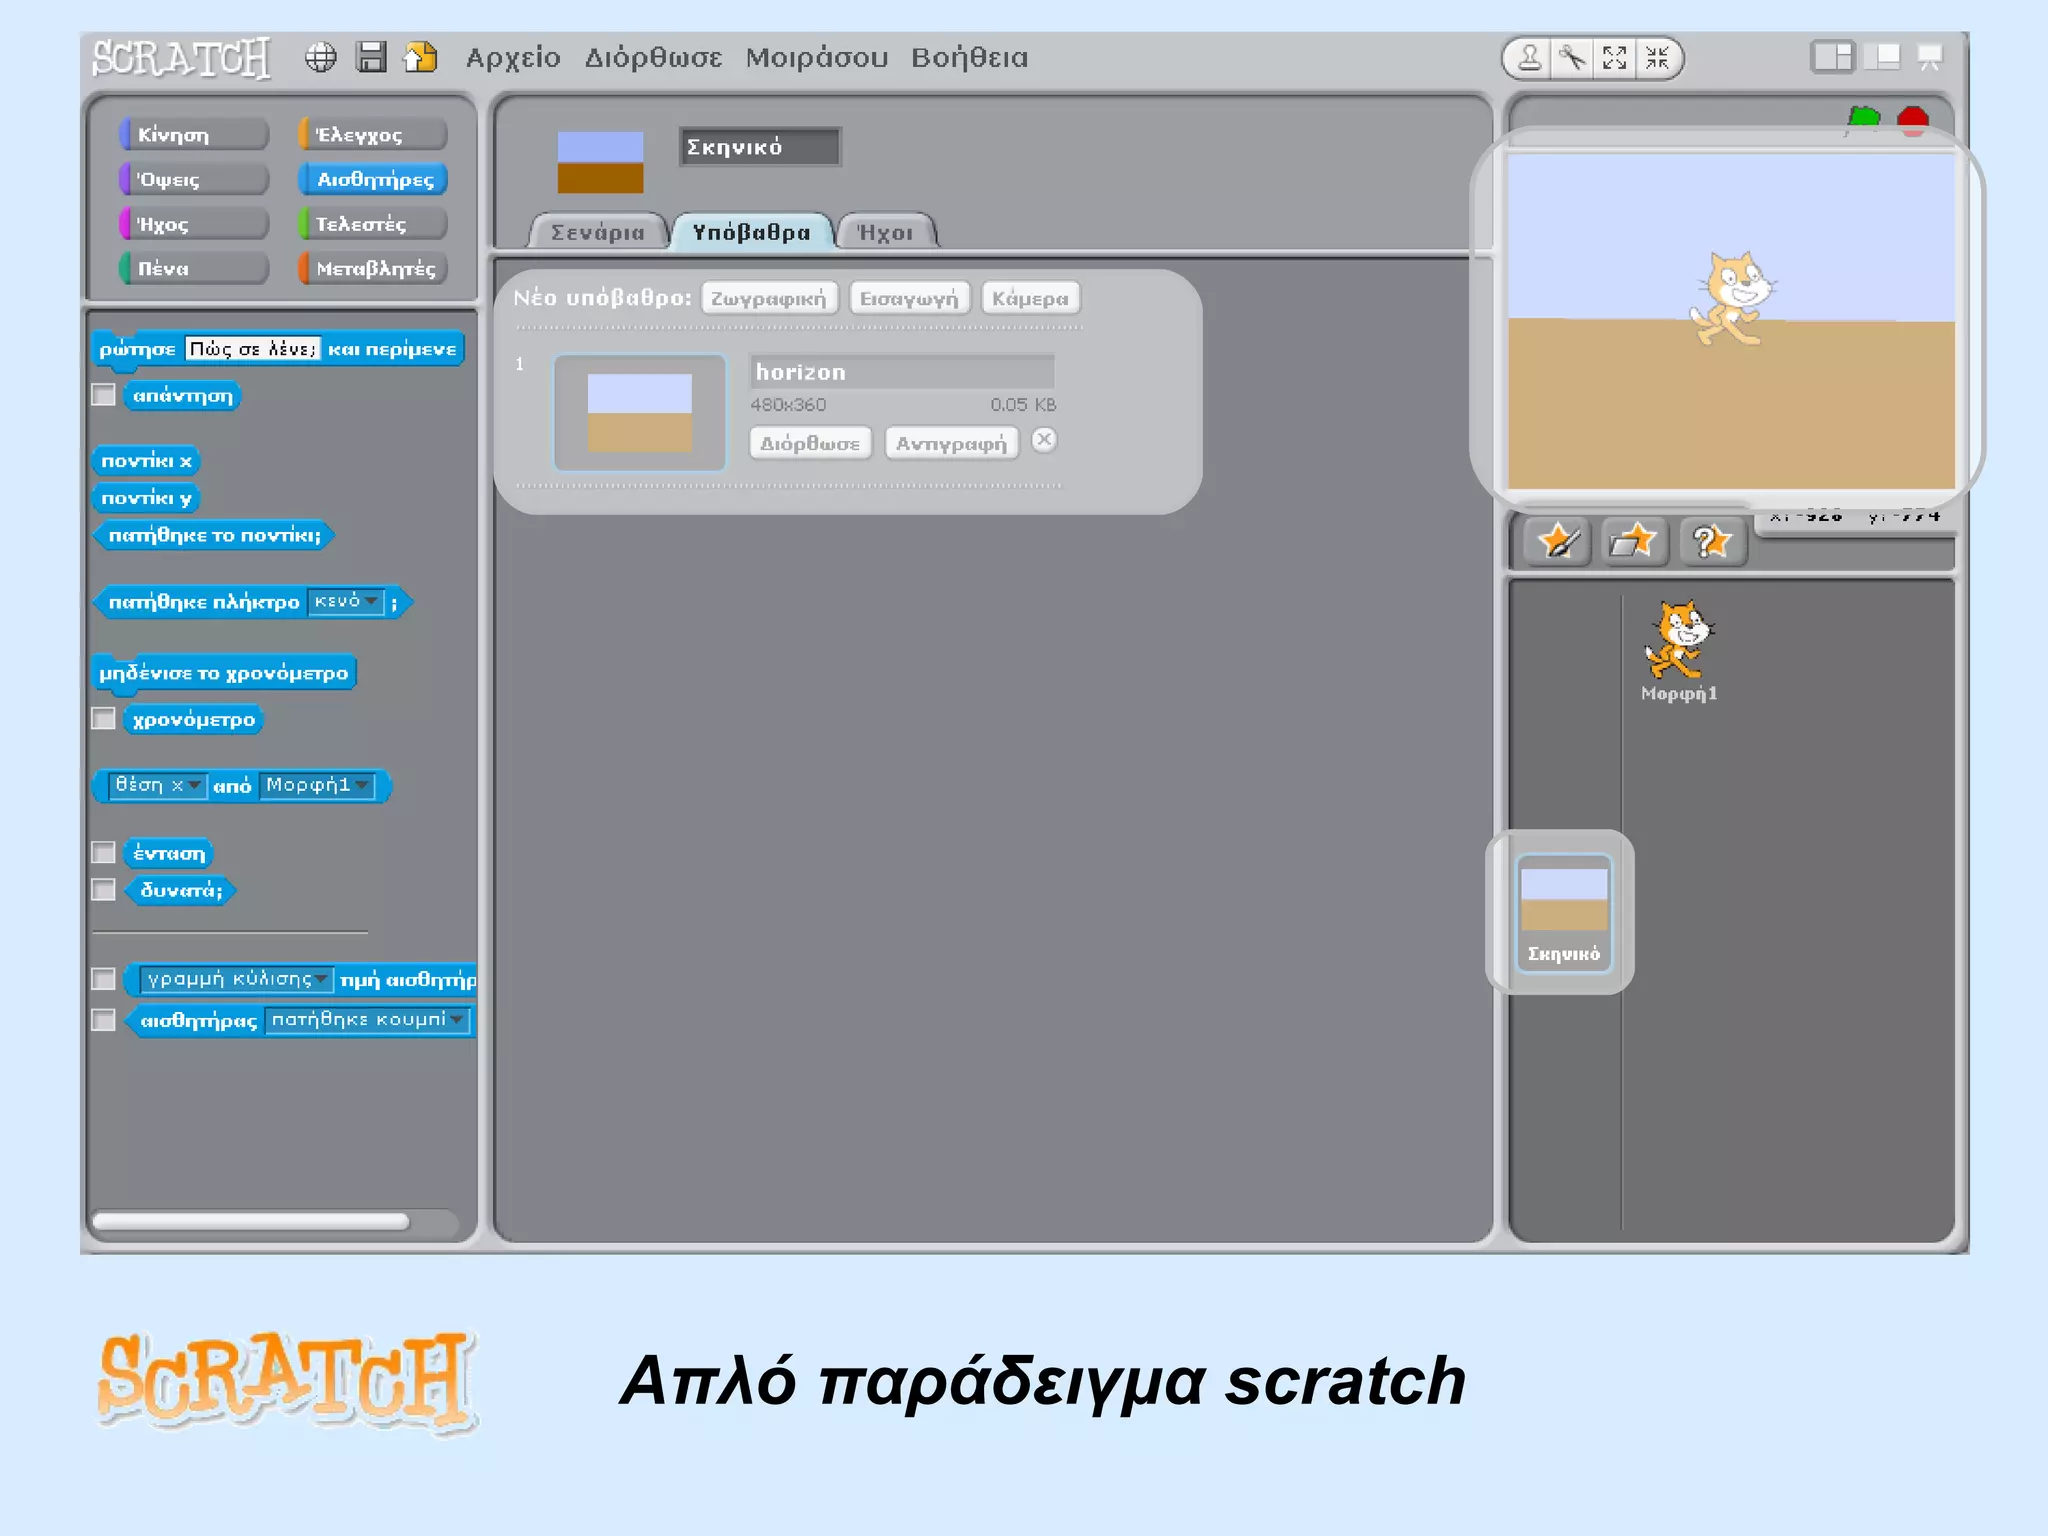Click the horizon background name field
Image resolution: width=2048 pixels, height=1536 pixels.
coord(902,371)
